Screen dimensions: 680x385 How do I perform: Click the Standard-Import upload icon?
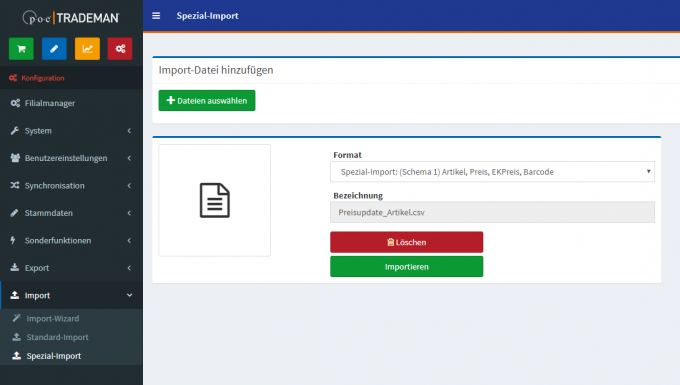[x=16, y=337]
